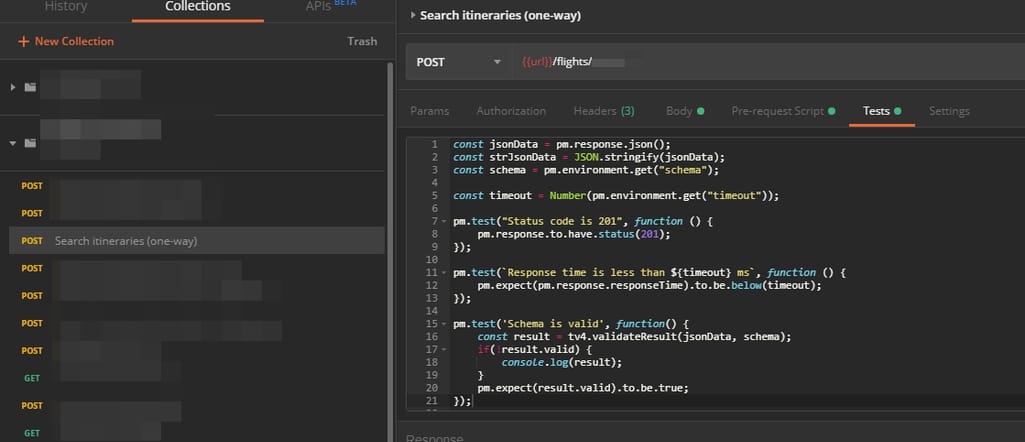Viewport: 1025px width, 442px height.
Task: Click the console.log(result) line
Action: [562, 362]
